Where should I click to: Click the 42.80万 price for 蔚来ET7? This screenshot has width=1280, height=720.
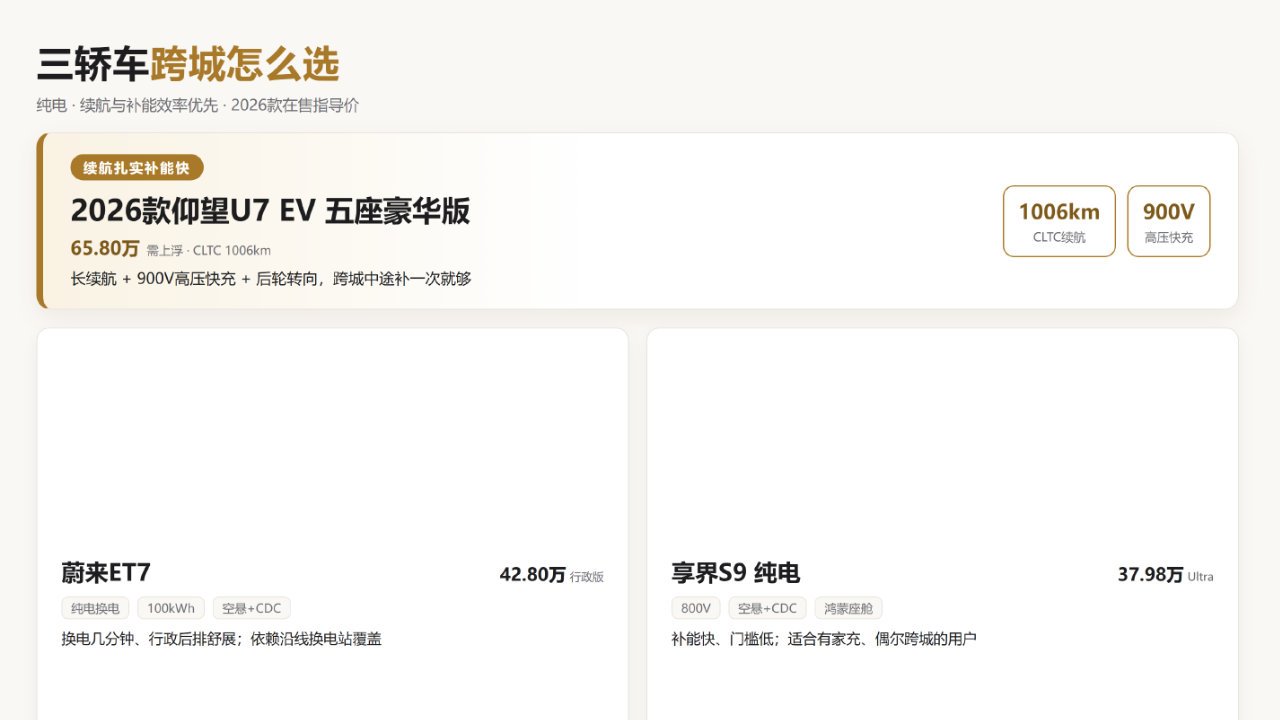(533, 574)
